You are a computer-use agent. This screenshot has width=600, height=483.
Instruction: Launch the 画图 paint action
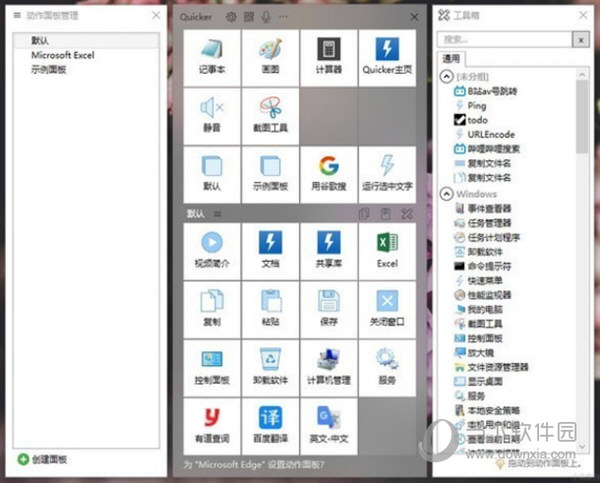[x=271, y=58]
